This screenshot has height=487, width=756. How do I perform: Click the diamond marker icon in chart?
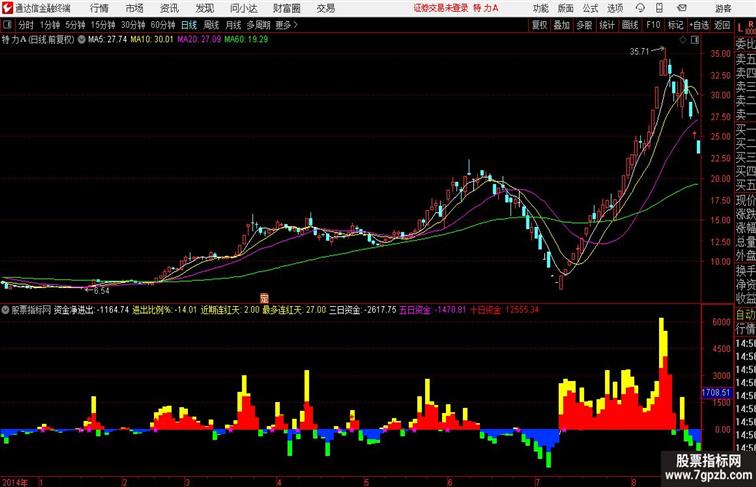pos(683,40)
